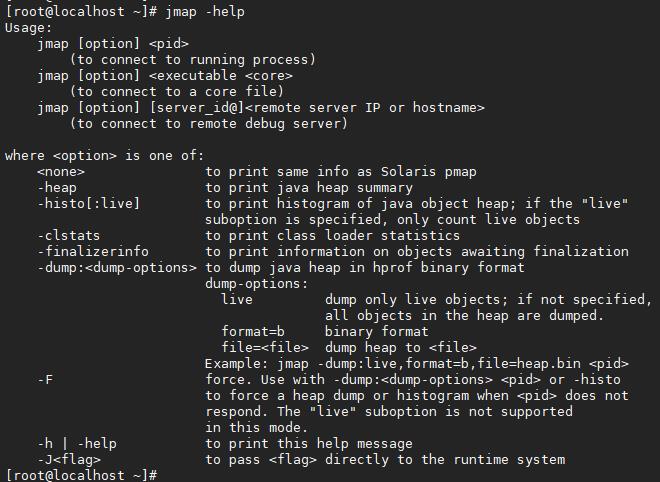Click the Usage: heading

tap(28, 28)
